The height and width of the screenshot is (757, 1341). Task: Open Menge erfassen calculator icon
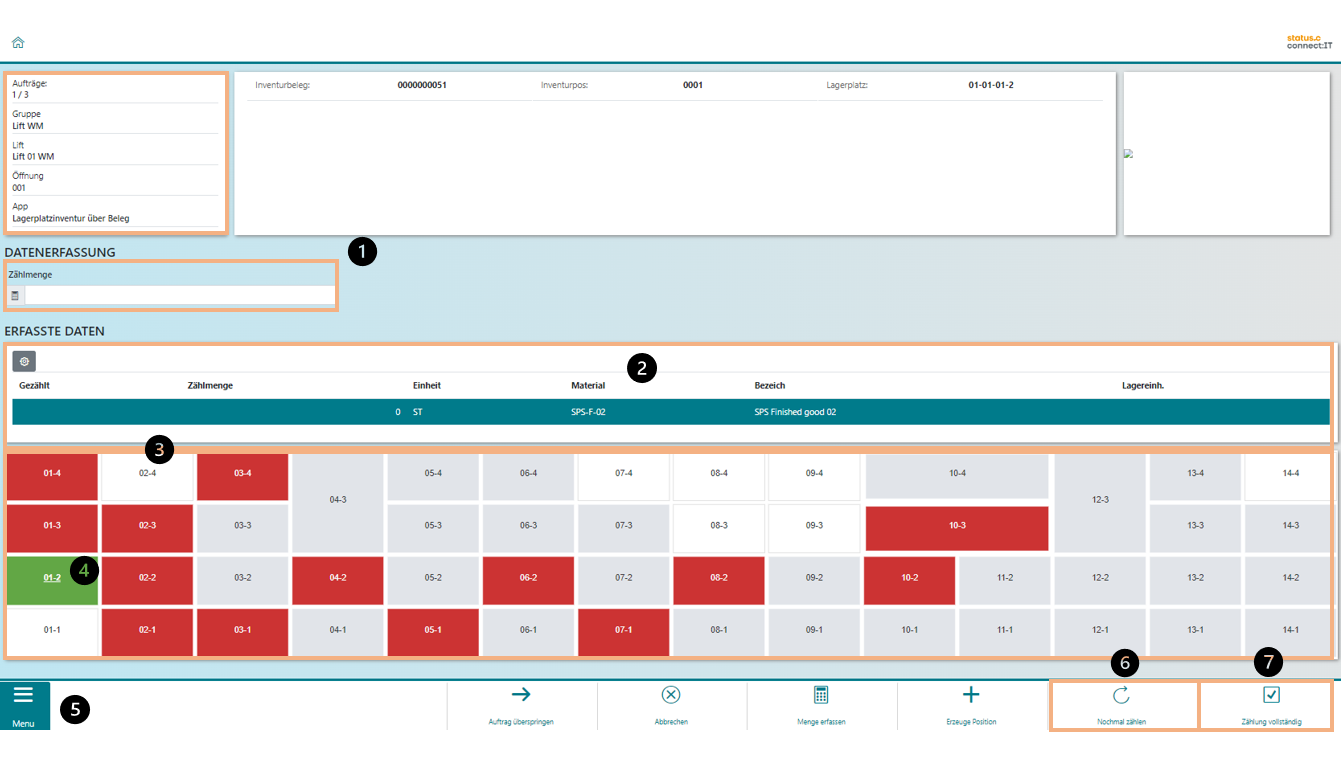pos(821,695)
